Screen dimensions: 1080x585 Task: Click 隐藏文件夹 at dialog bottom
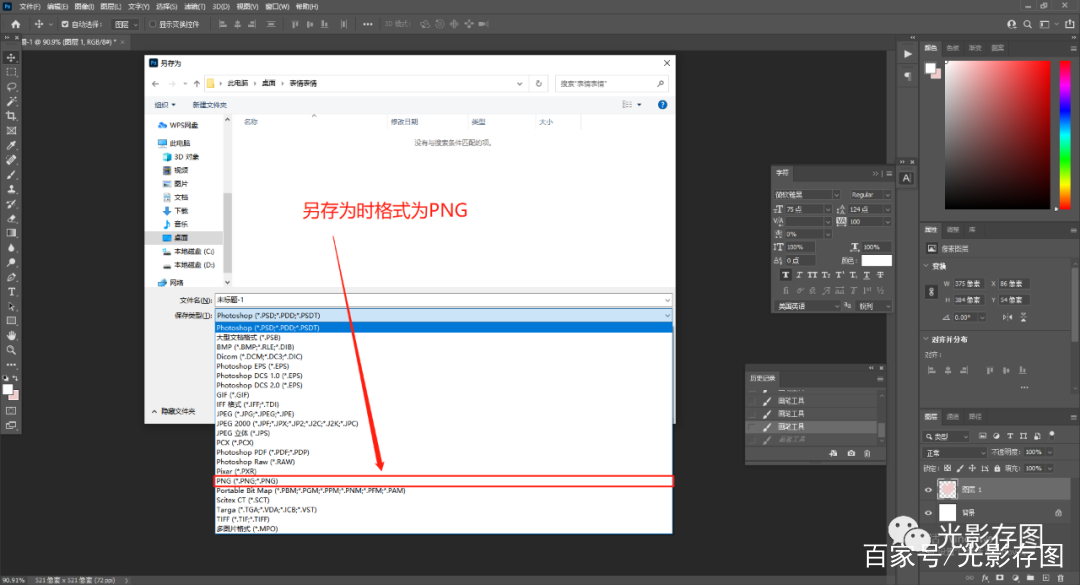(174, 411)
